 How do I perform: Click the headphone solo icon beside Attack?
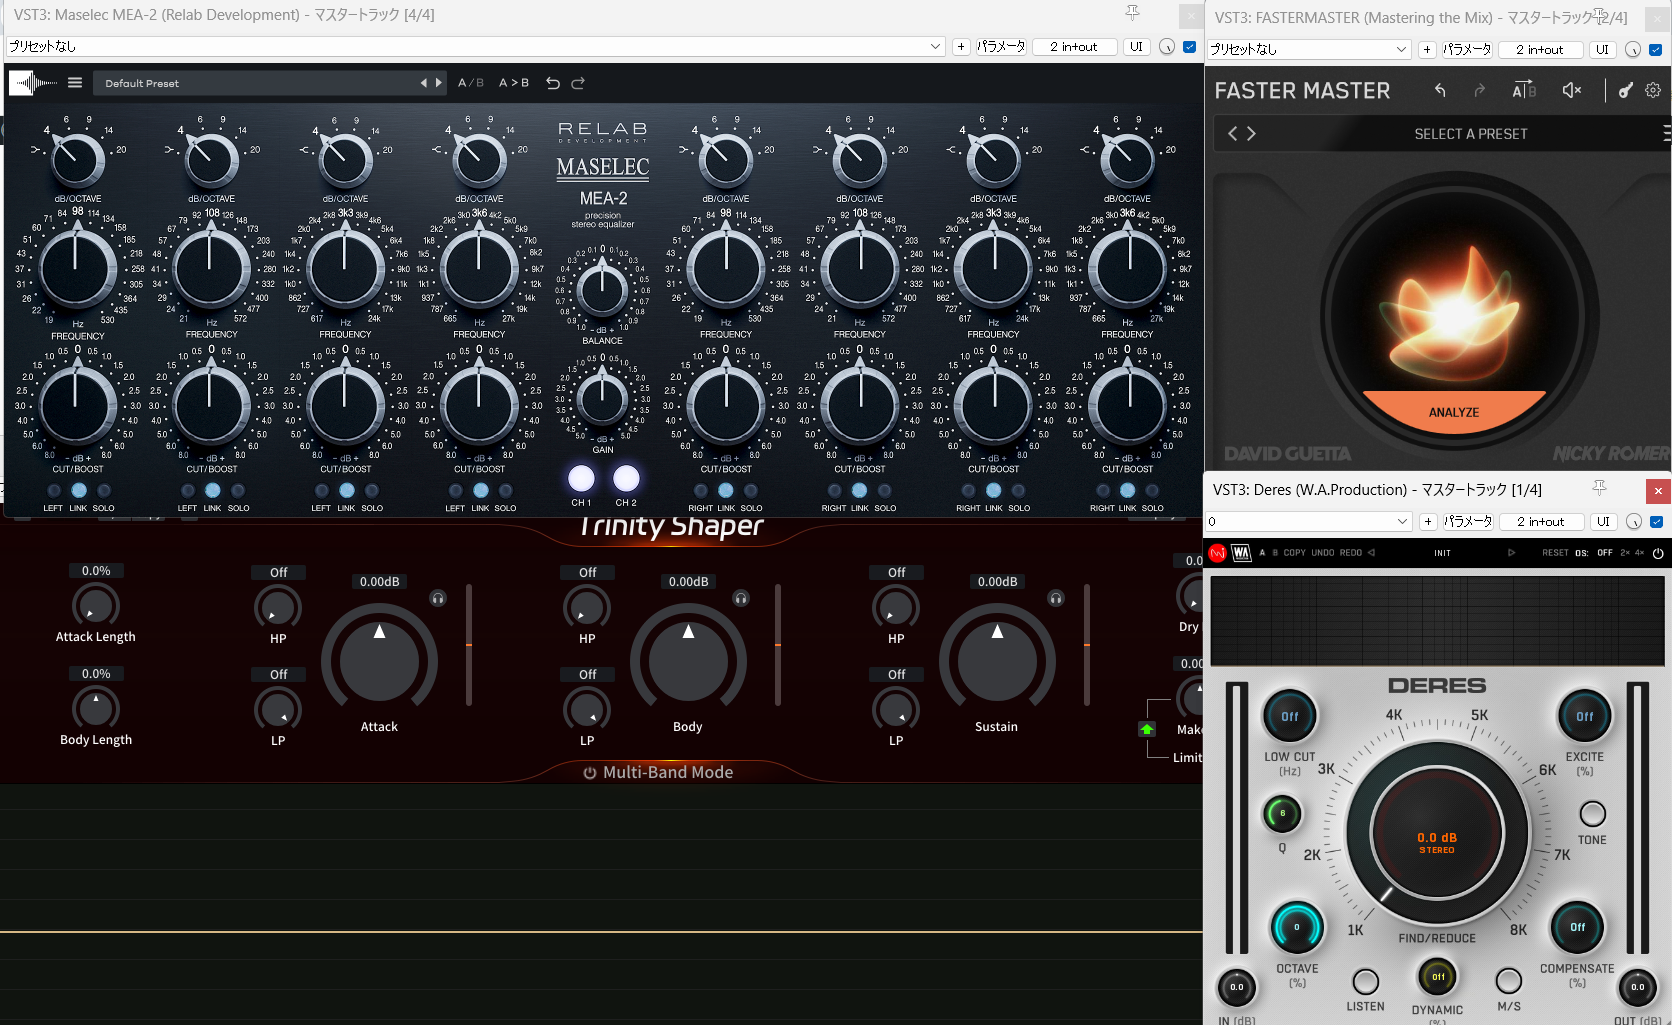[x=438, y=598]
